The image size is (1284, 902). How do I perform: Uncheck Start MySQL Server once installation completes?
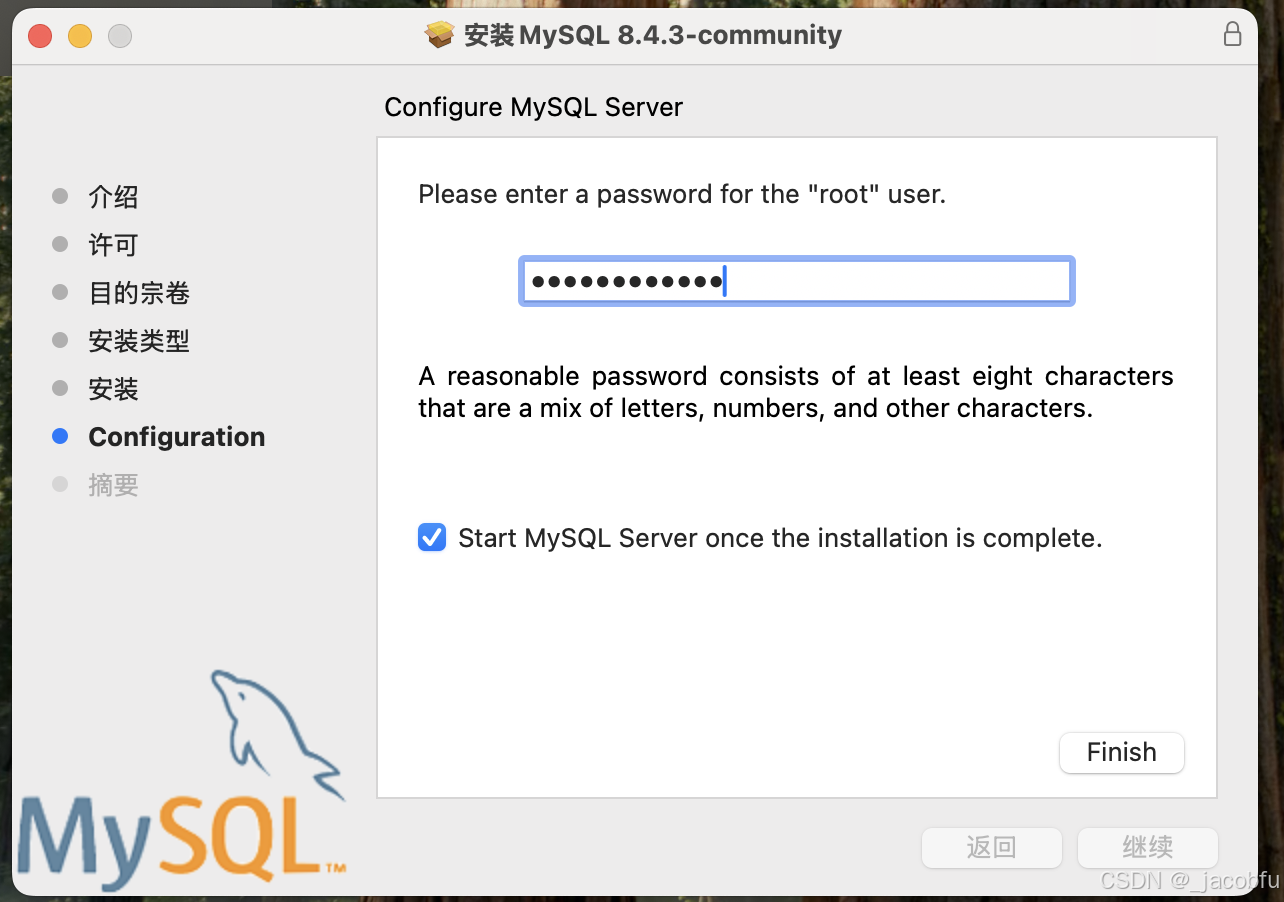431,537
